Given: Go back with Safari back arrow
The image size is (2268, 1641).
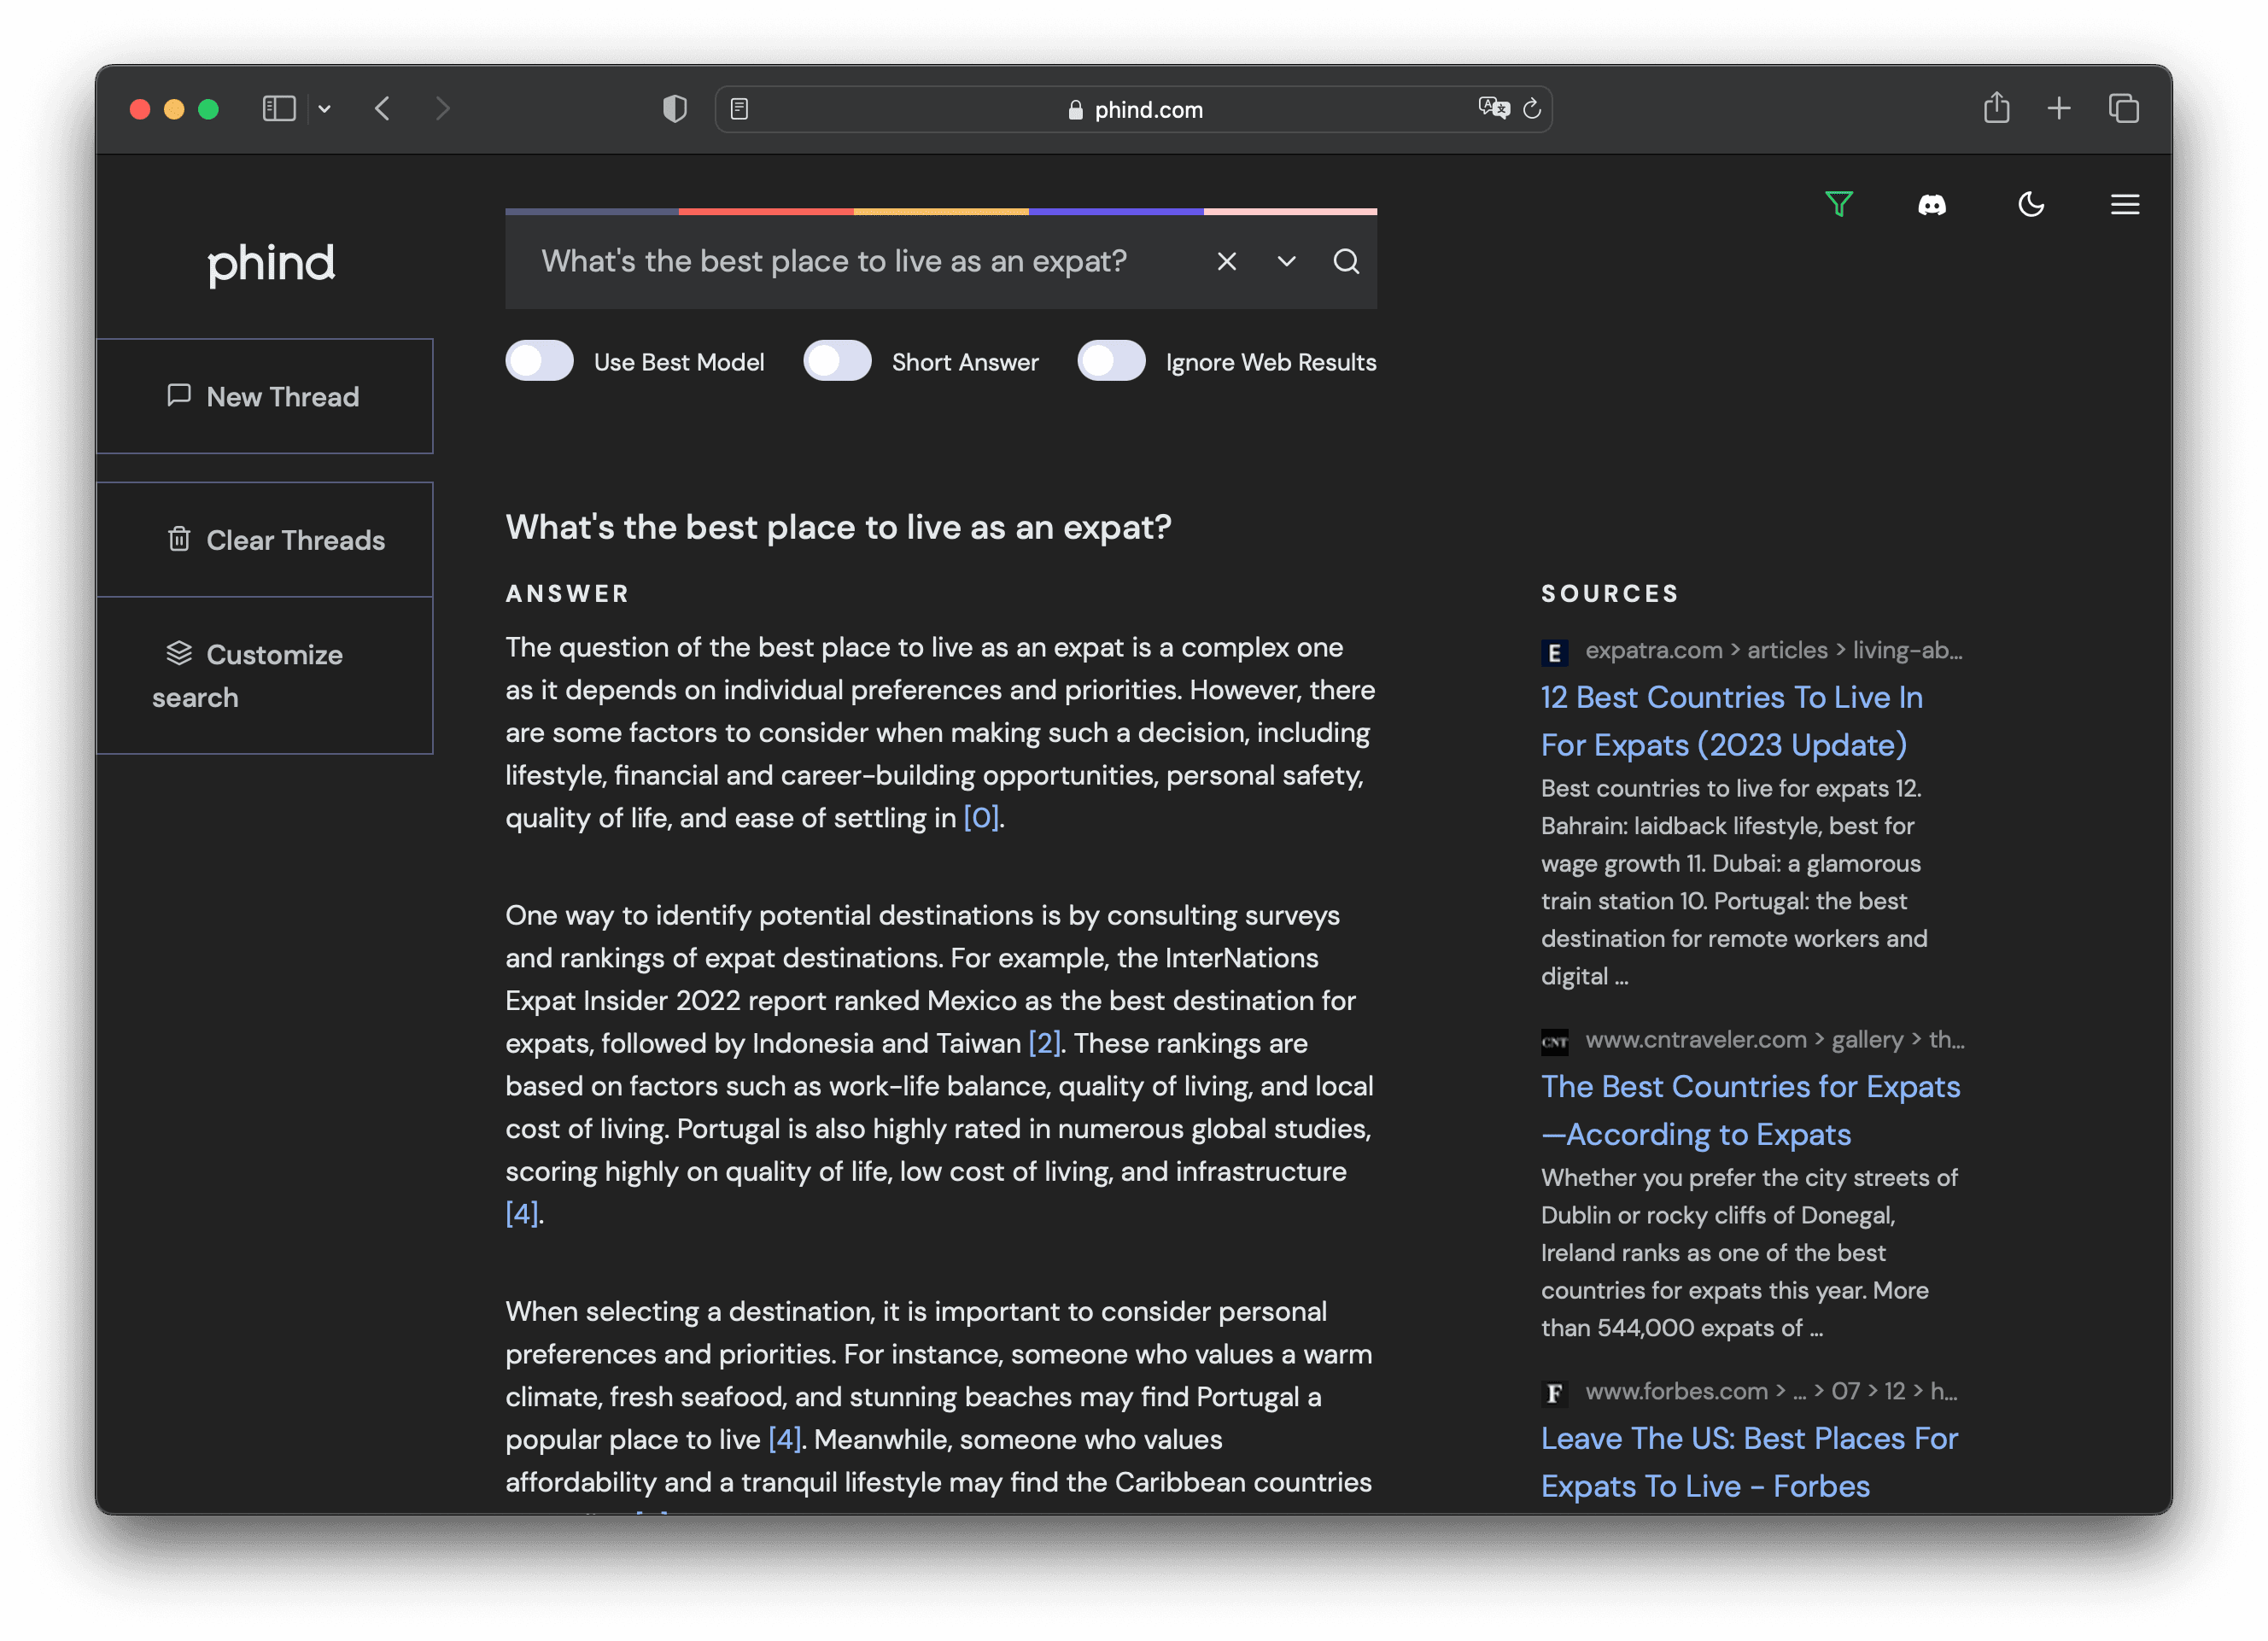Looking at the screenshot, I should click(382, 108).
